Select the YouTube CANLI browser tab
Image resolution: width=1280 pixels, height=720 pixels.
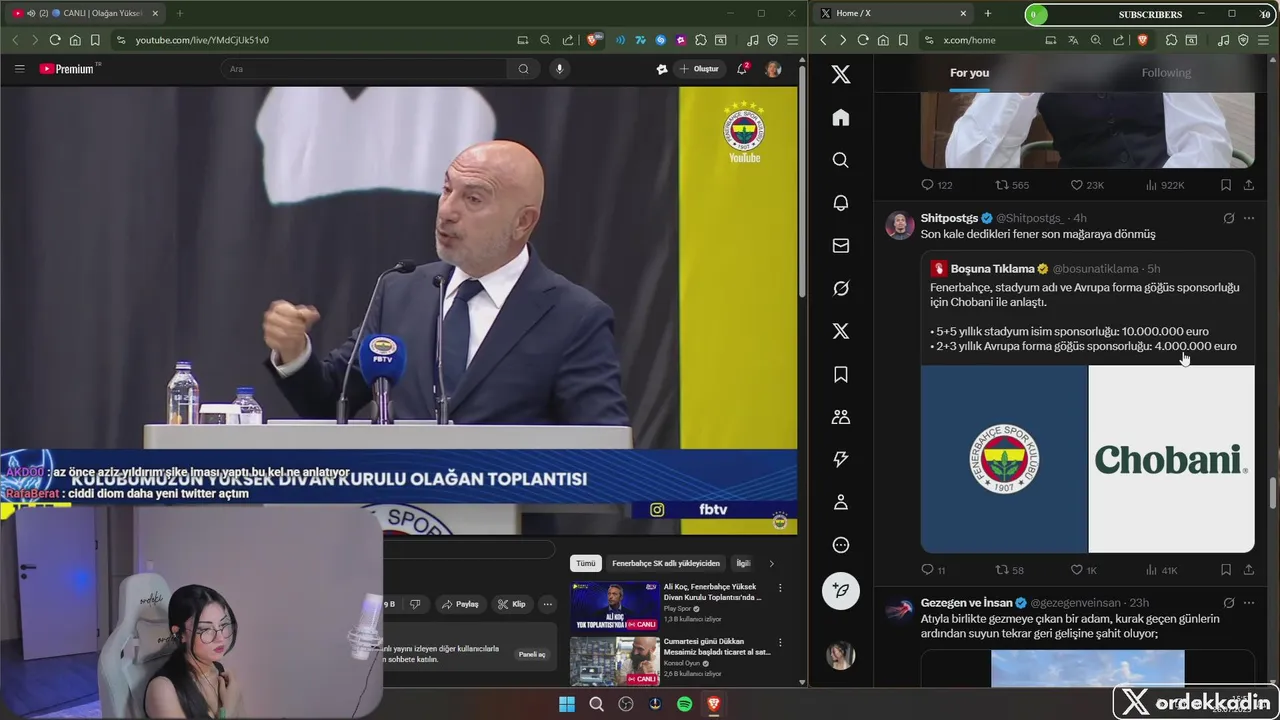click(85, 13)
